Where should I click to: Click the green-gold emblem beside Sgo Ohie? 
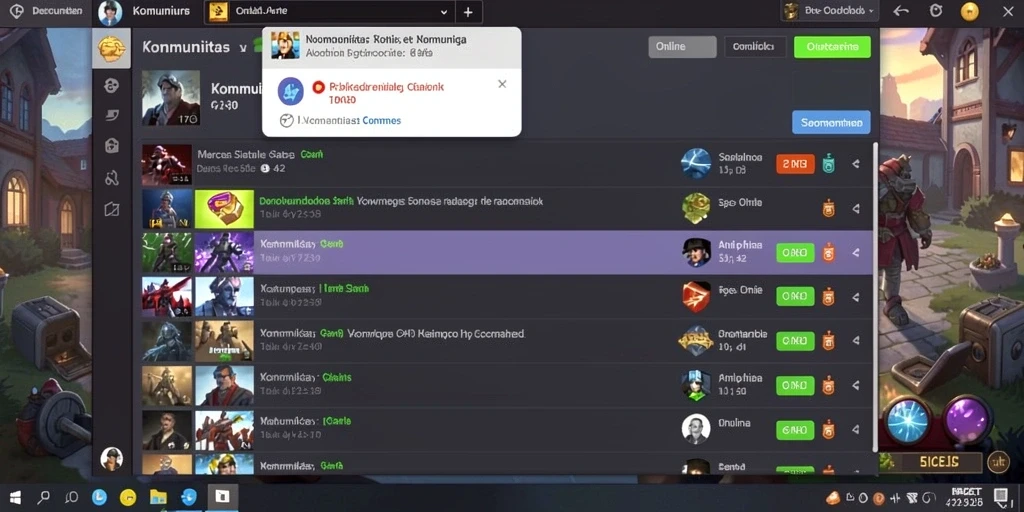pos(696,208)
